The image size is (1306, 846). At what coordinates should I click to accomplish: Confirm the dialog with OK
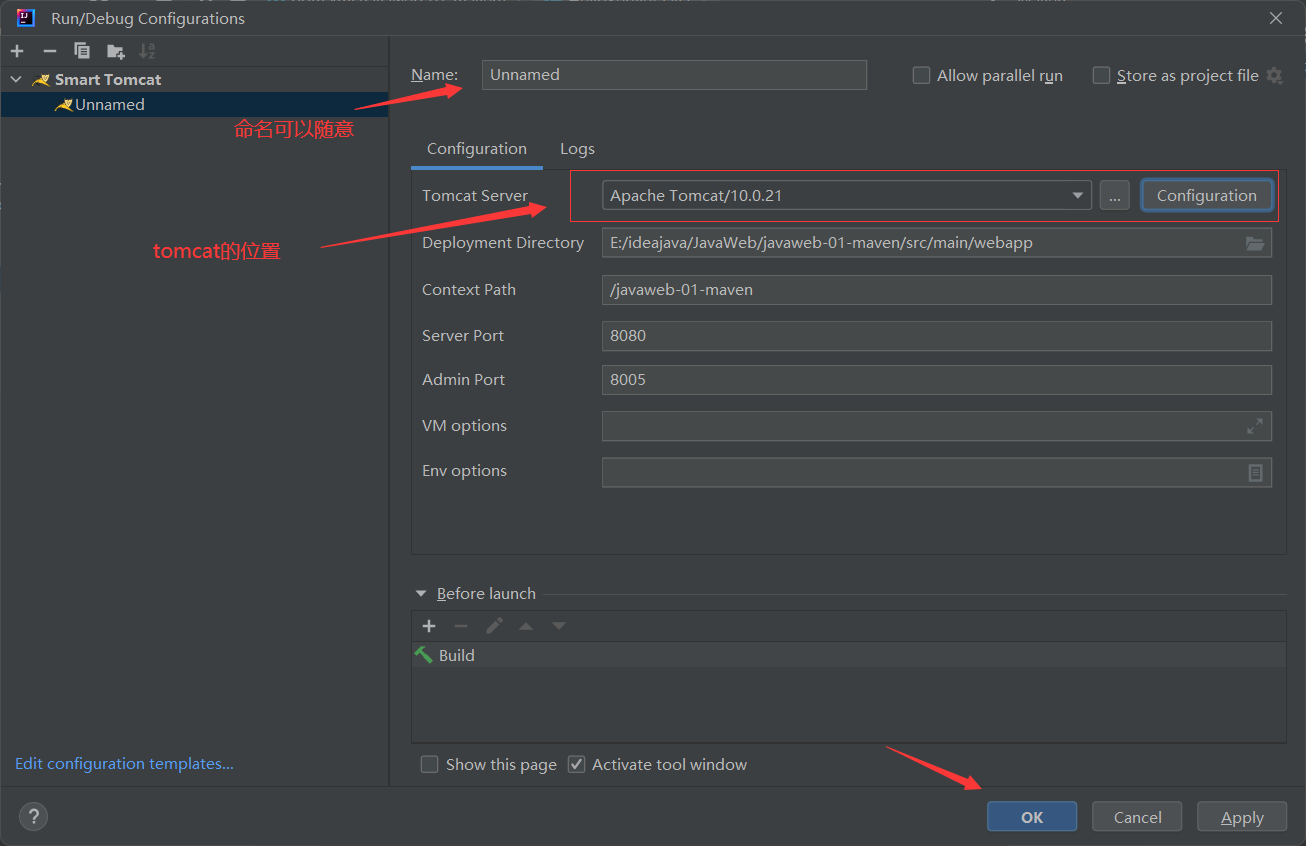pos(1032,817)
